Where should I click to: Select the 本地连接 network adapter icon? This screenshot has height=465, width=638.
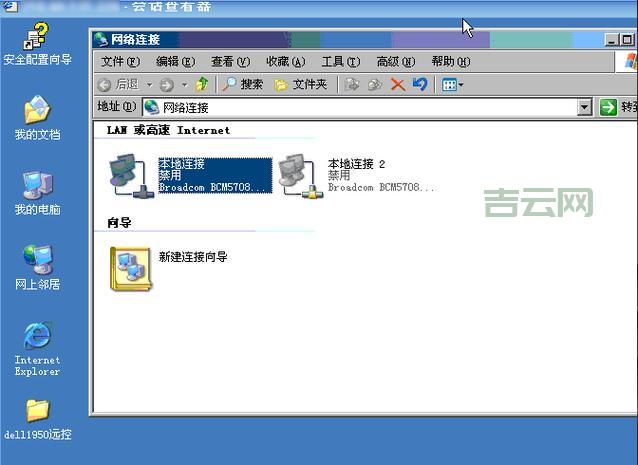[x=131, y=176]
